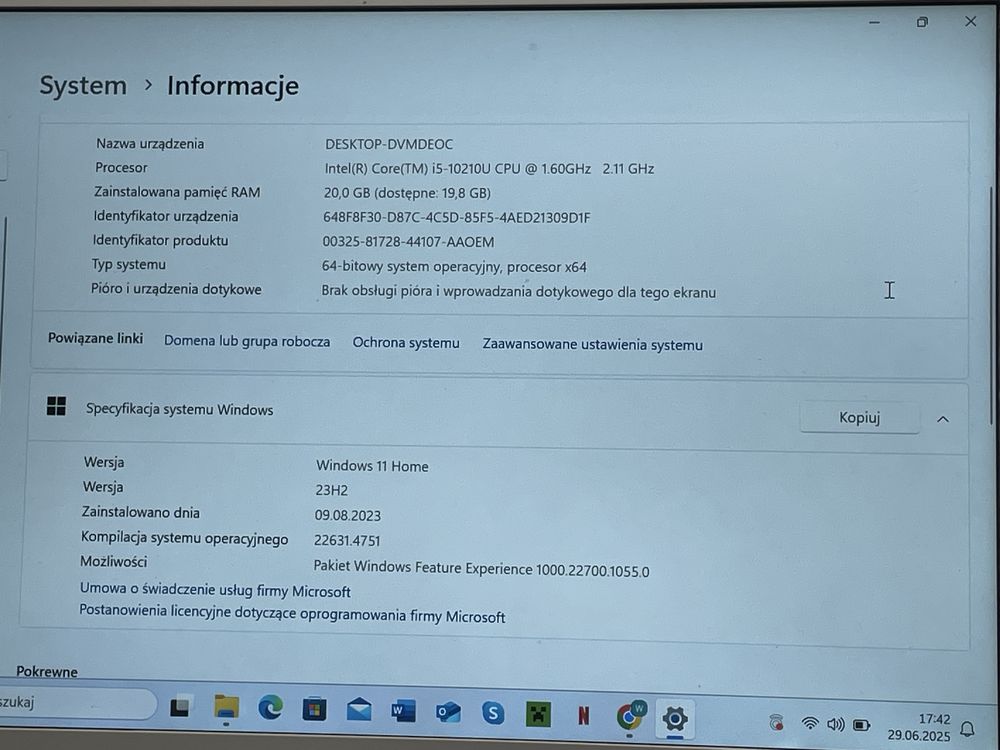Open Postanowienia licencyjne dotyczące oprogramowania link
1000x750 pixels.
(x=292, y=614)
